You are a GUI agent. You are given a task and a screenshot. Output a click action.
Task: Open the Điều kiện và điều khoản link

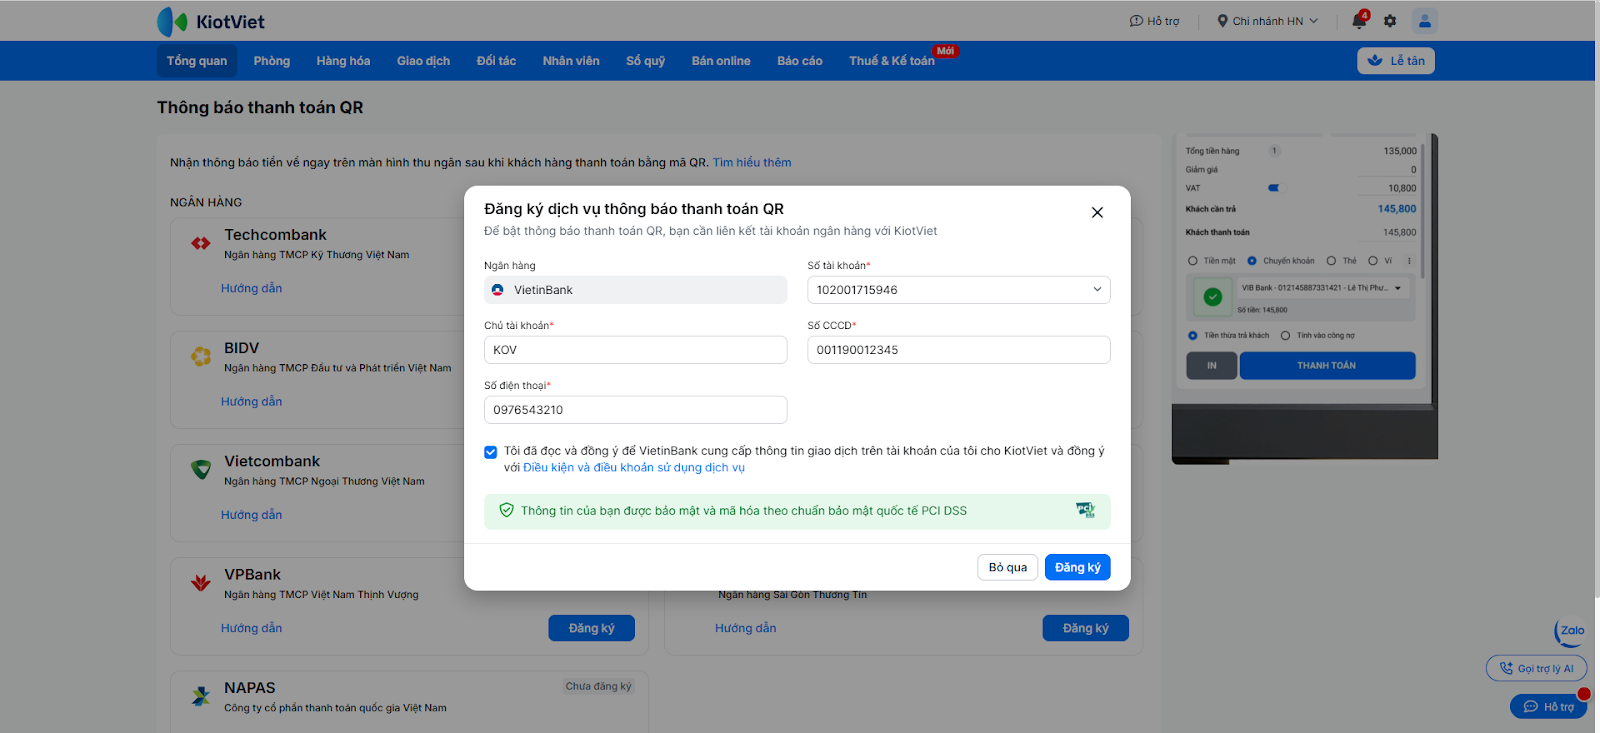pyautogui.click(x=634, y=467)
